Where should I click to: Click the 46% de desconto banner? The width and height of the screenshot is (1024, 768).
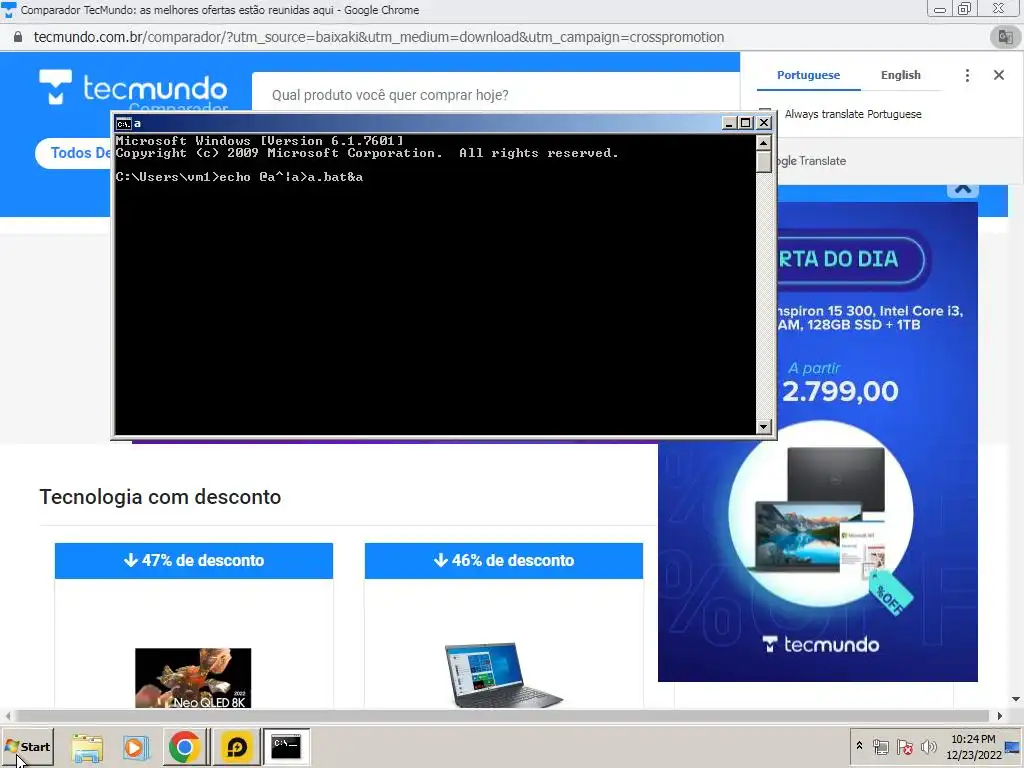(x=504, y=560)
